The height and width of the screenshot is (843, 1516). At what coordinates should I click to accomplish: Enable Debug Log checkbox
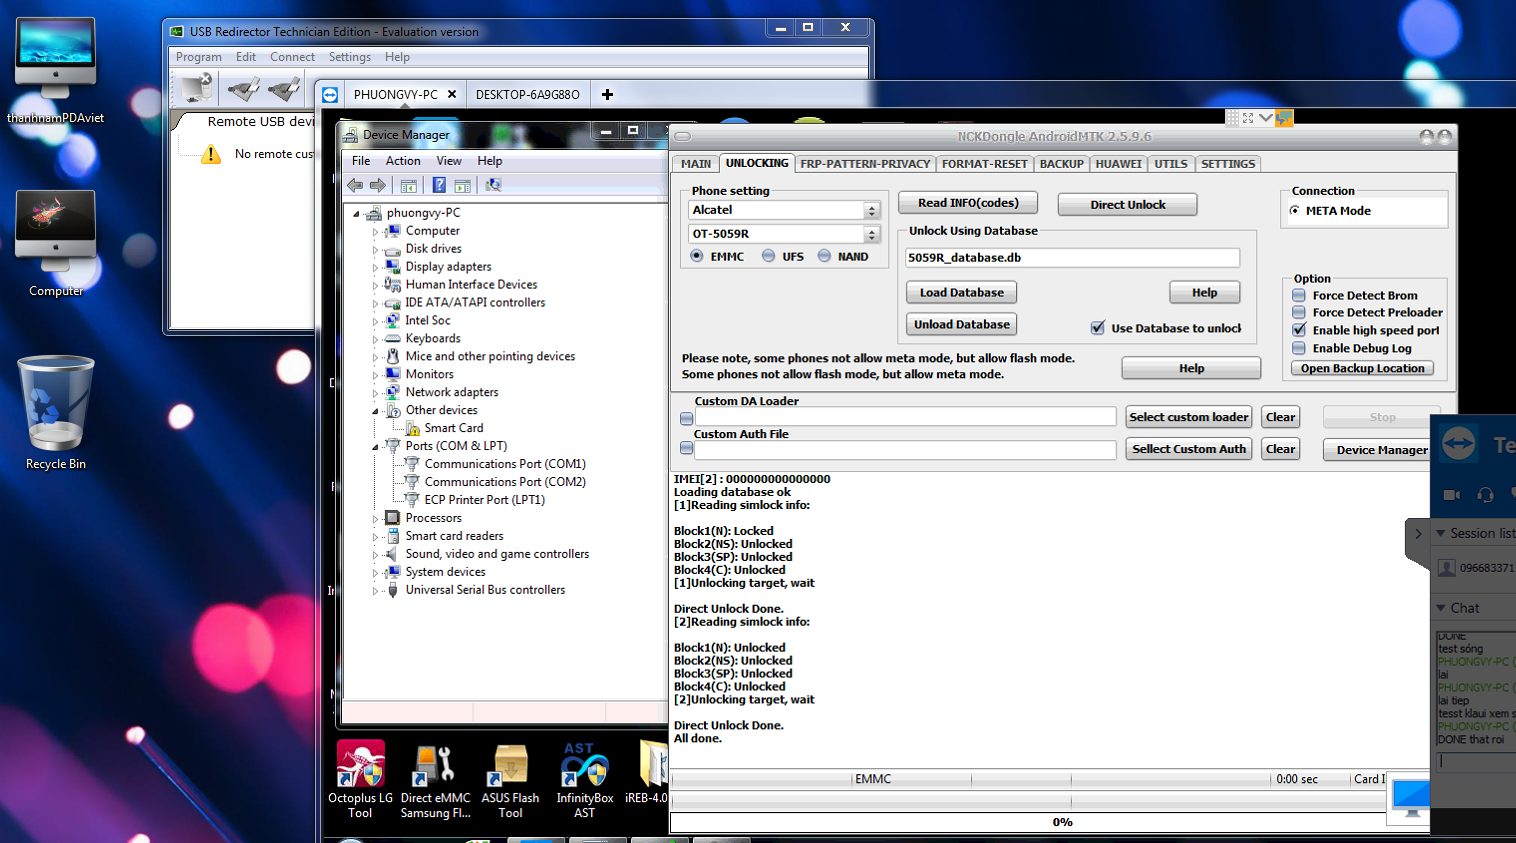[x=1298, y=348]
